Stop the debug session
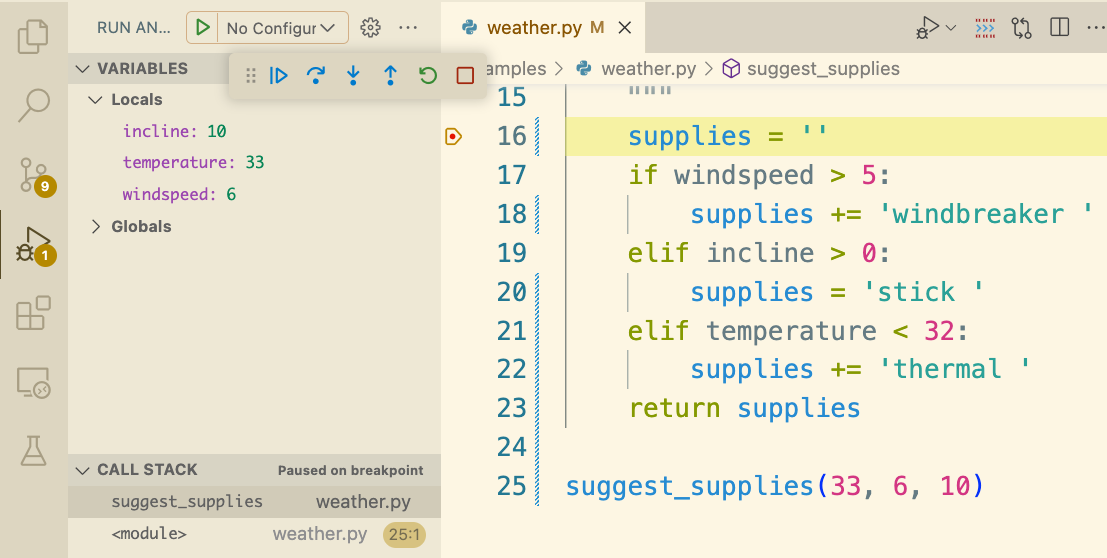Image resolution: width=1107 pixels, height=558 pixels. 465,76
